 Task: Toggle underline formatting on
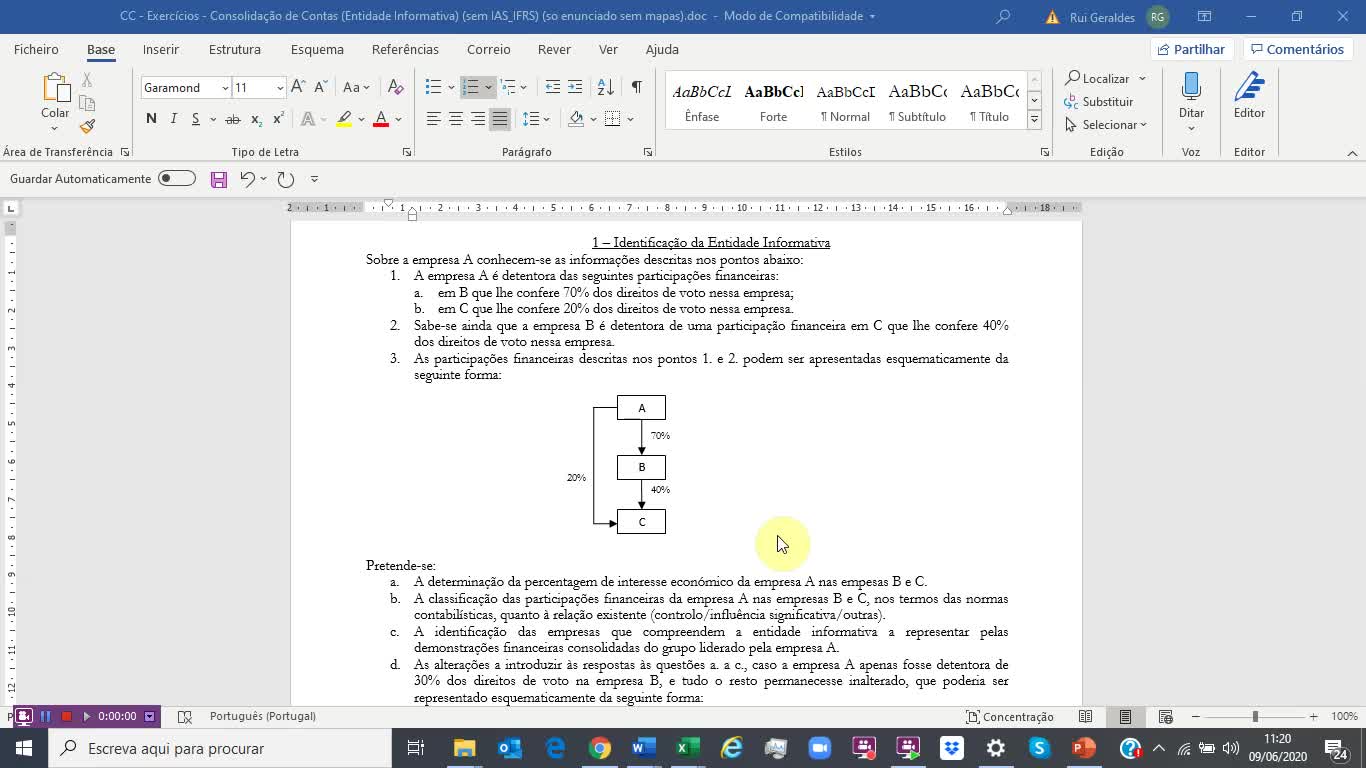tap(193, 118)
